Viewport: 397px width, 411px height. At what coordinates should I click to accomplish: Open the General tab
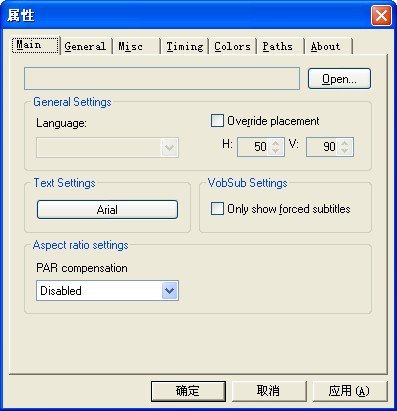click(85, 46)
